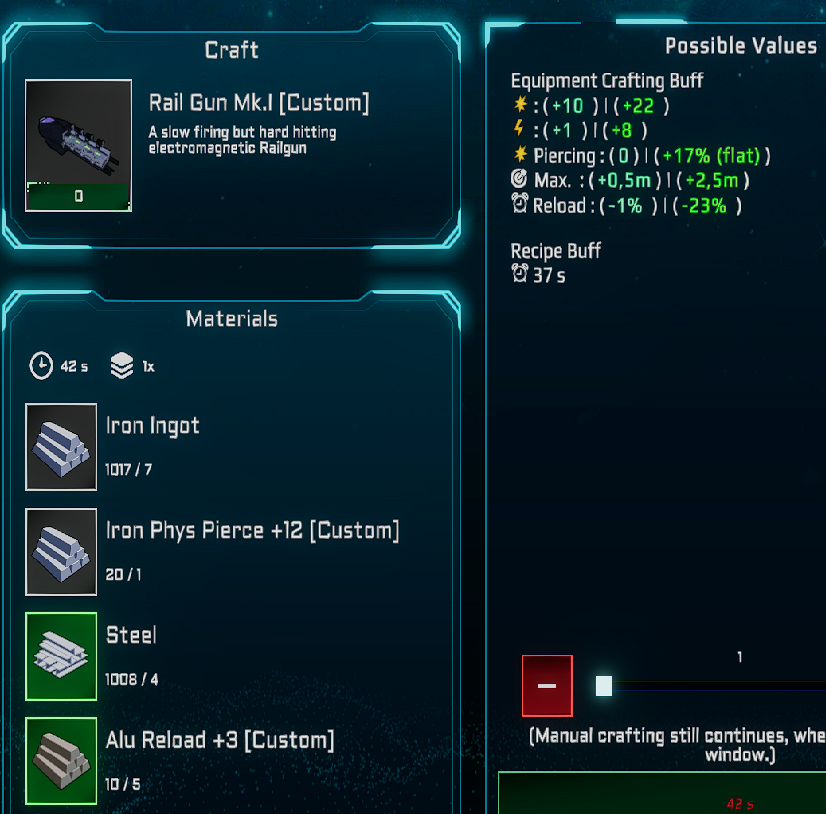
Task: Click the green craft progress bar
Action: pyautogui.click(x=662, y=793)
